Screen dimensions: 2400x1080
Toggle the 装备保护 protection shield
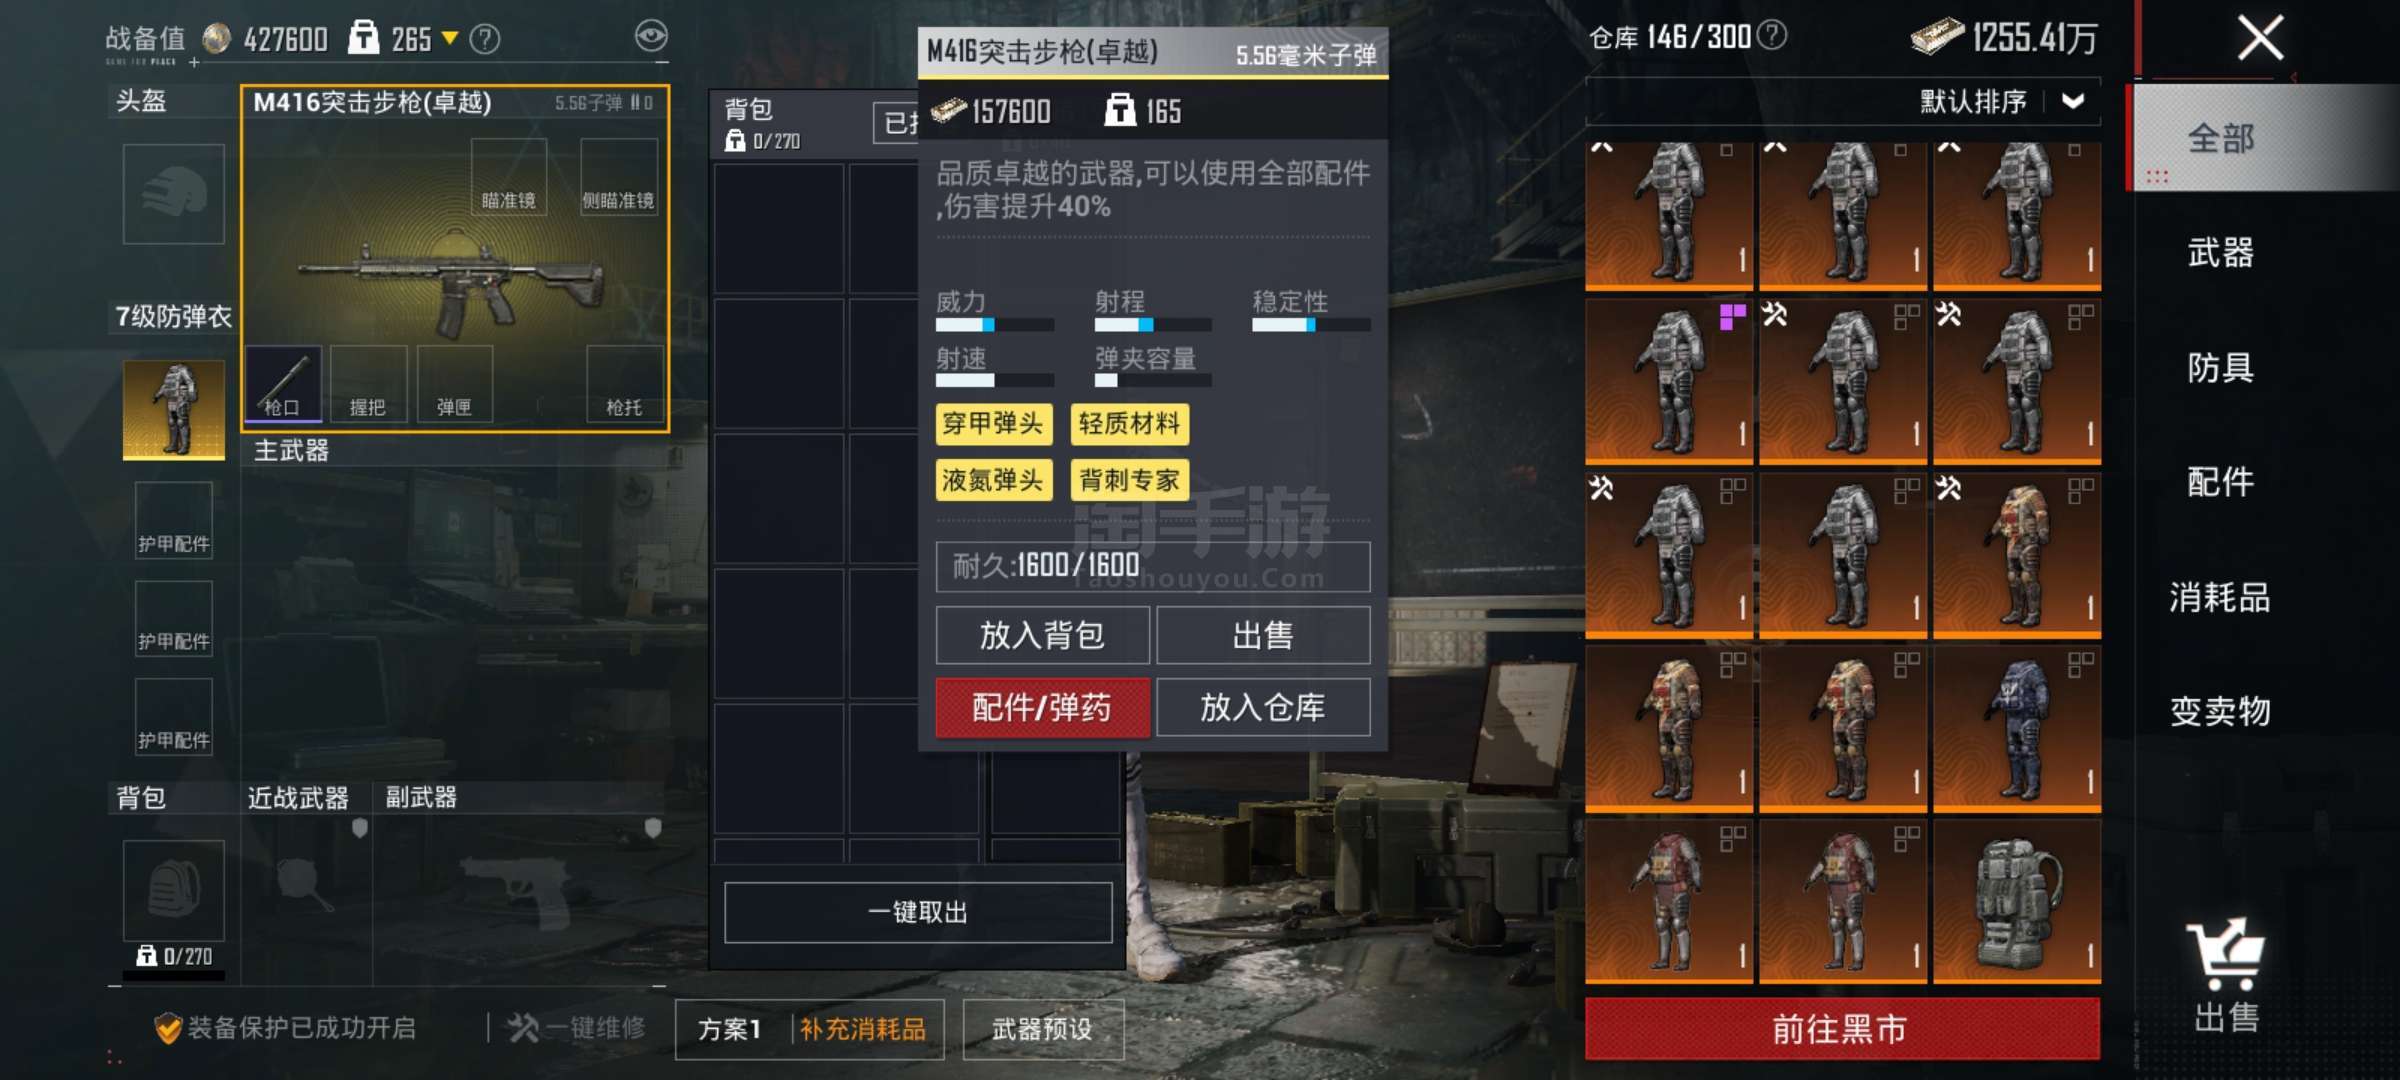(x=168, y=1028)
